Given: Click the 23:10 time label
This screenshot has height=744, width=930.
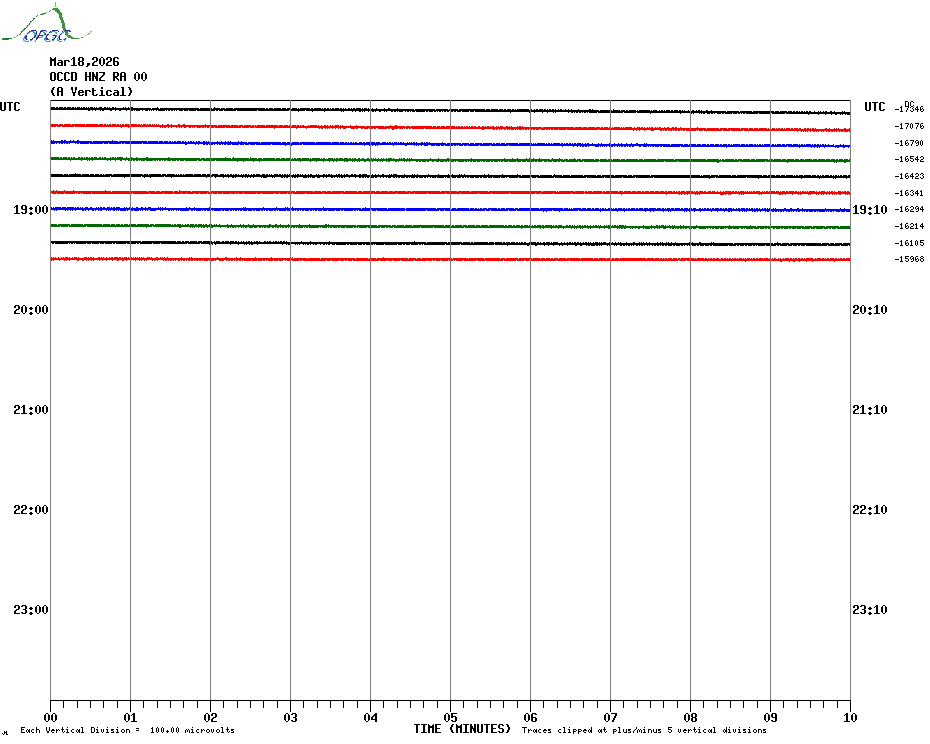Looking at the screenshot, I should (x=870, y=610).
